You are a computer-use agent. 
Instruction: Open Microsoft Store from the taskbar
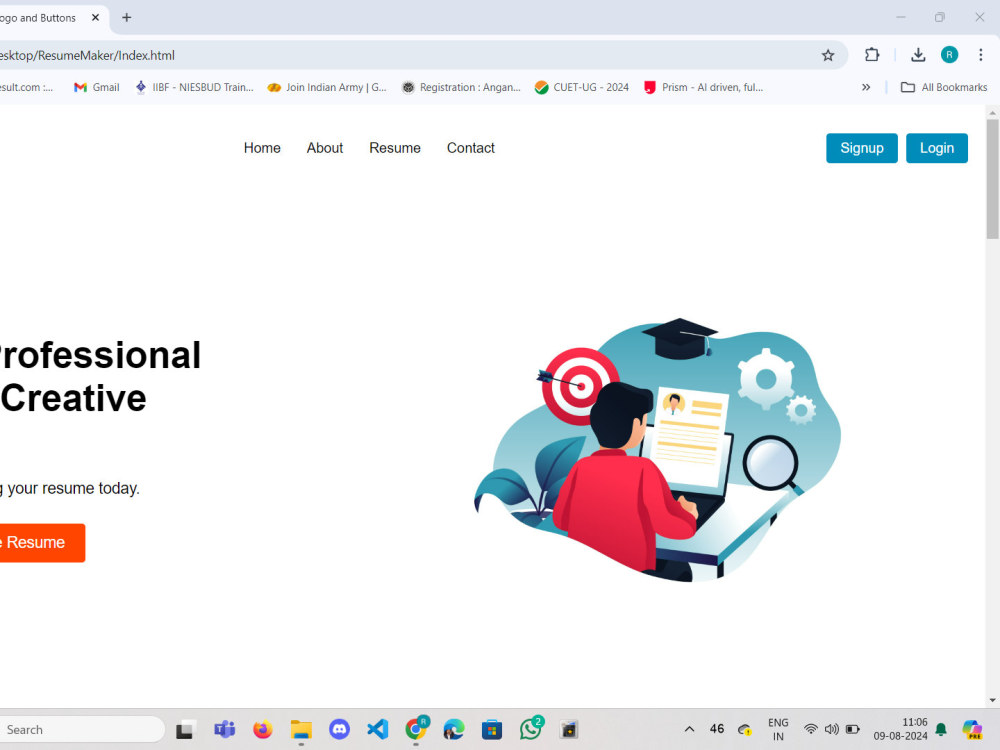pyautogui.click(x=492, y=729)
